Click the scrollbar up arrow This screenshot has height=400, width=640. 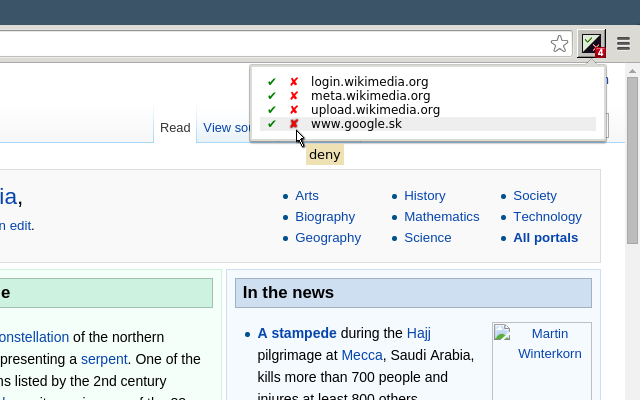pos(633,71)
